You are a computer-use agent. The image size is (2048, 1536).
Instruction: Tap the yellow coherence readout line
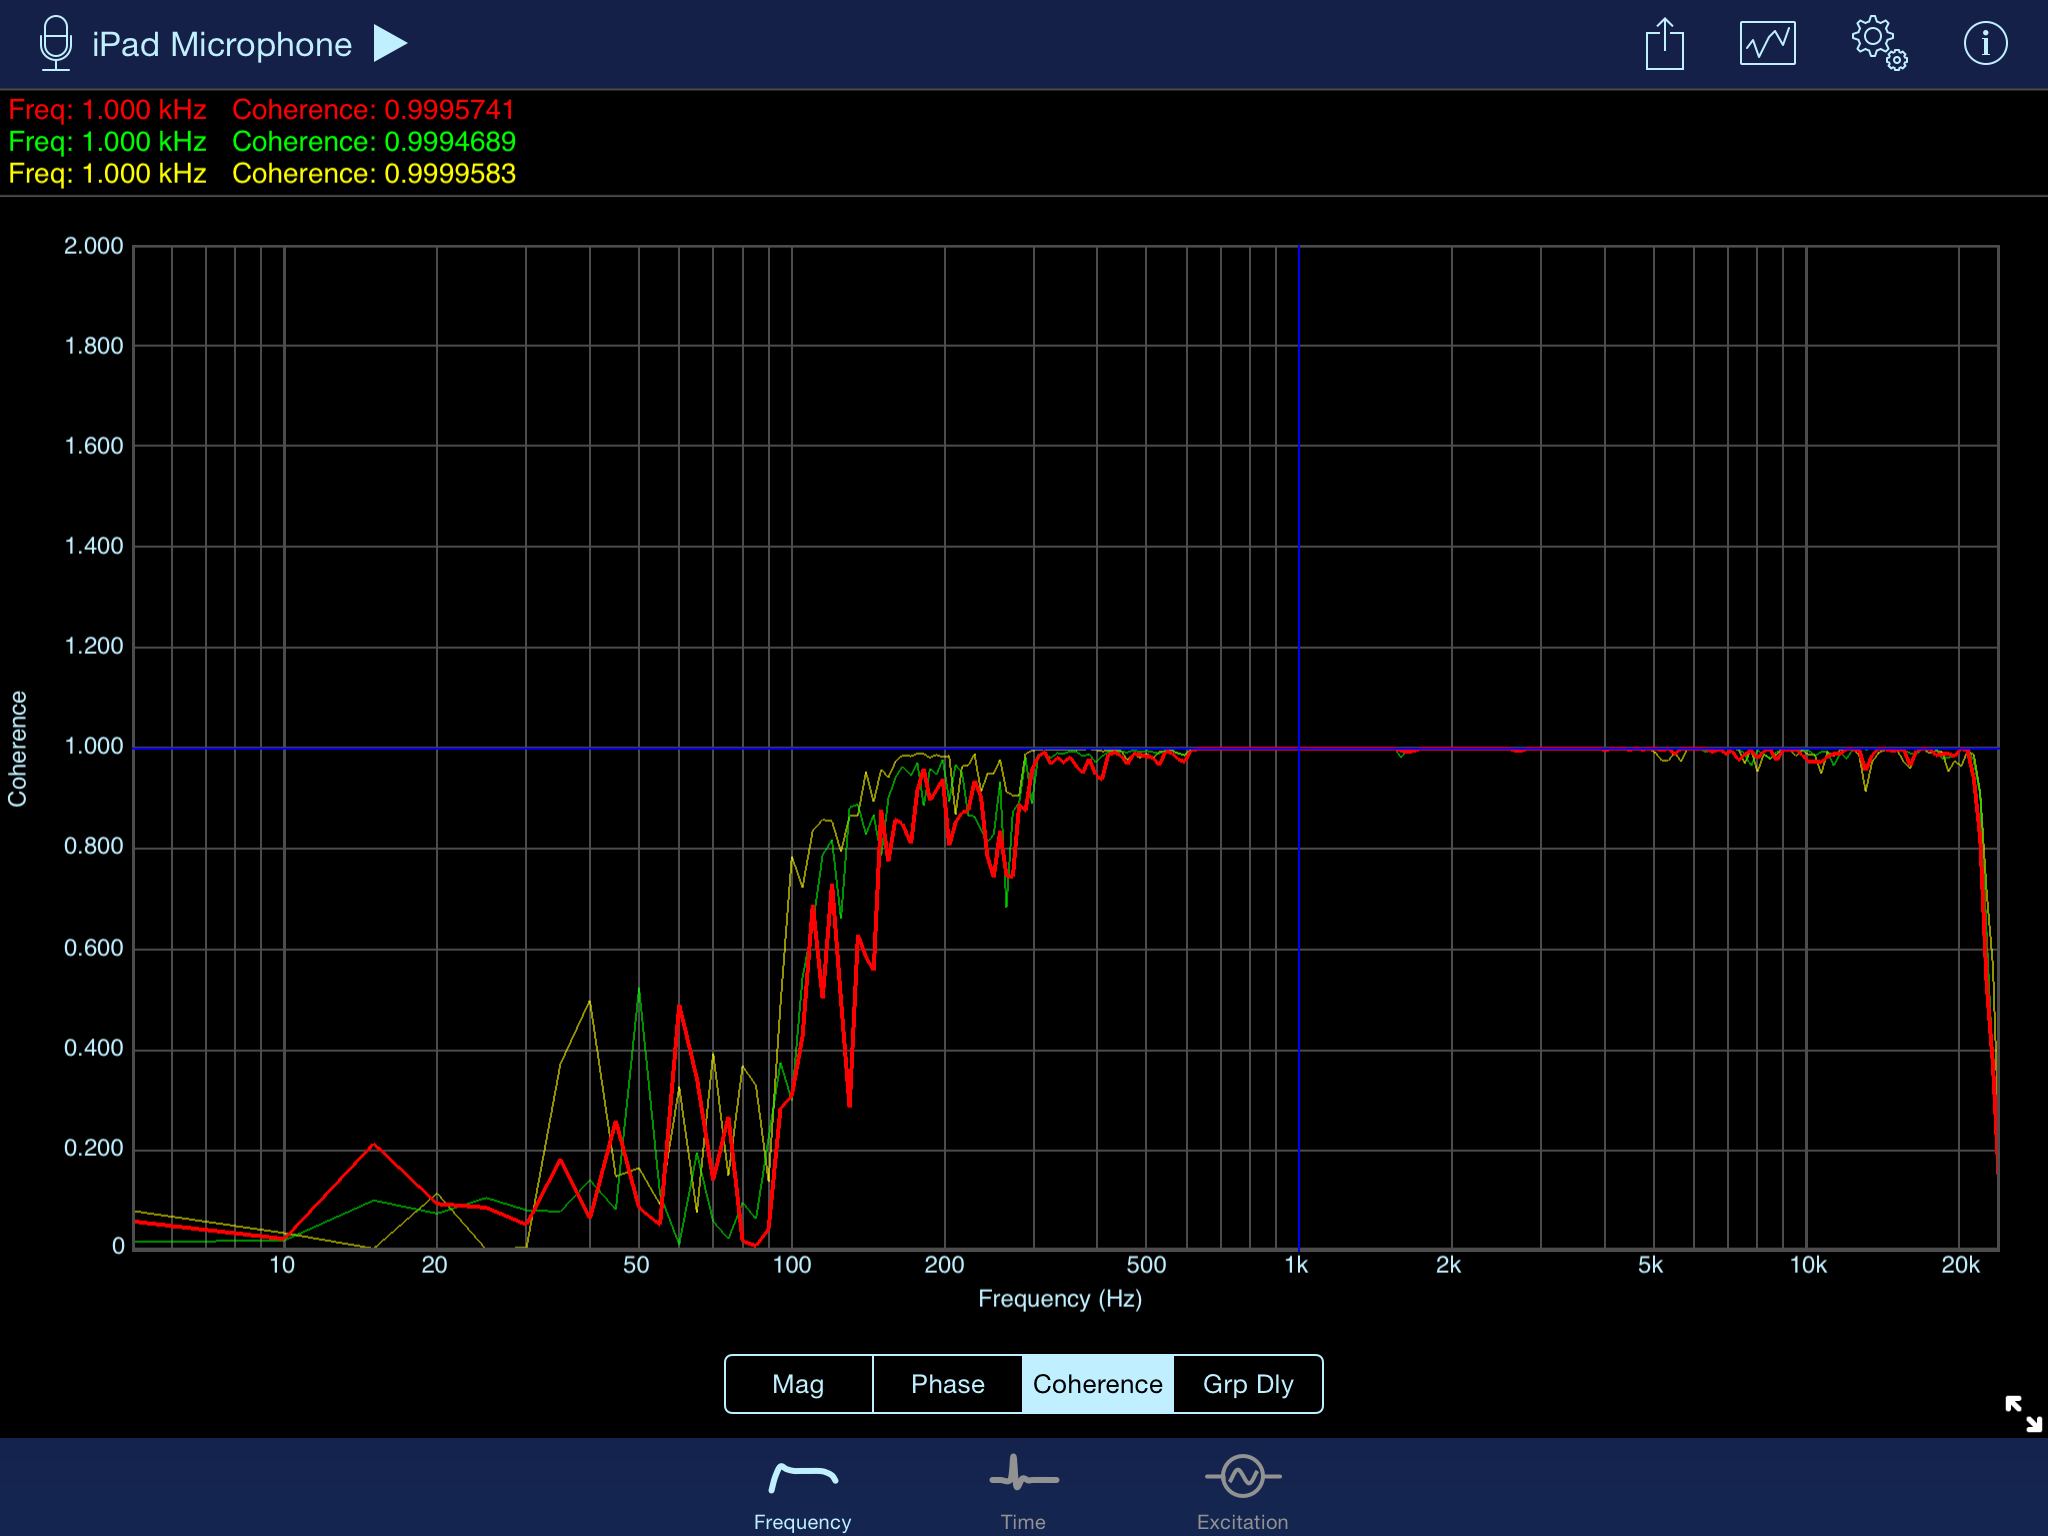point(262,174)
